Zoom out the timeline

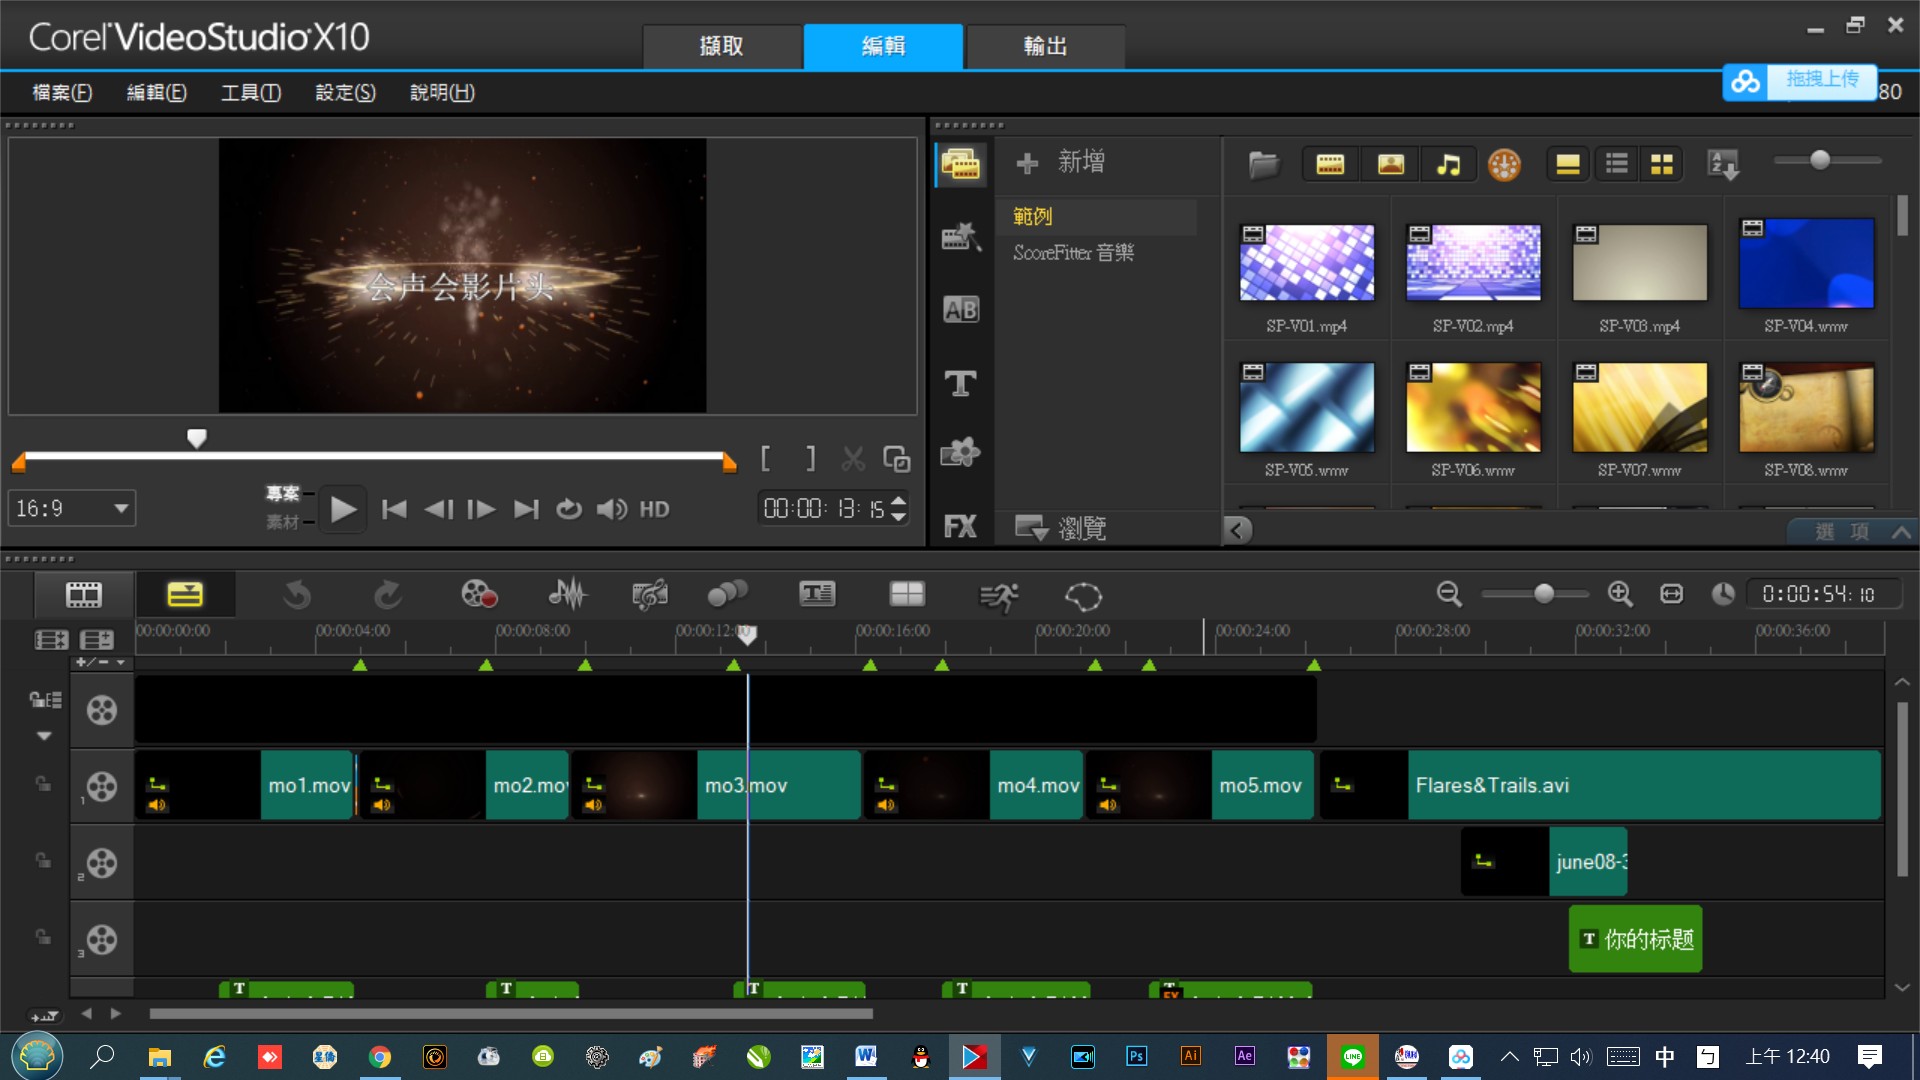[1449, 595]
